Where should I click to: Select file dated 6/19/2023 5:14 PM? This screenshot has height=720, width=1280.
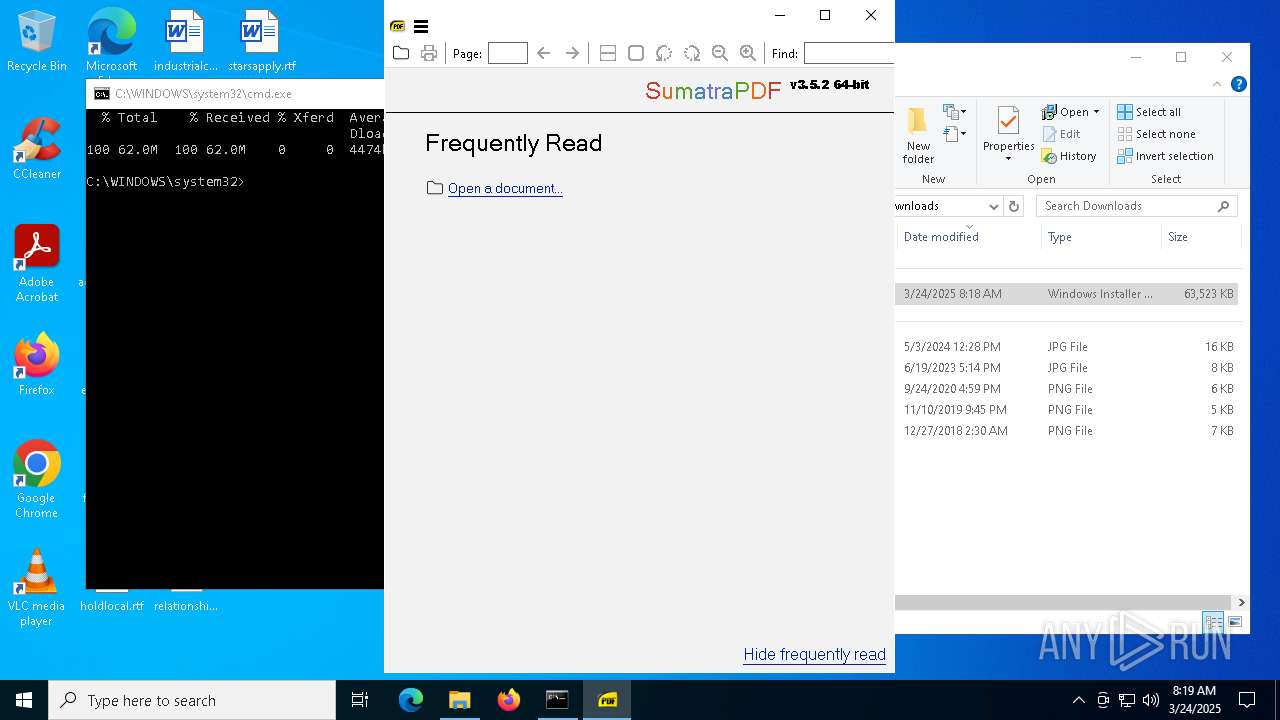[x=1066, y=368]
